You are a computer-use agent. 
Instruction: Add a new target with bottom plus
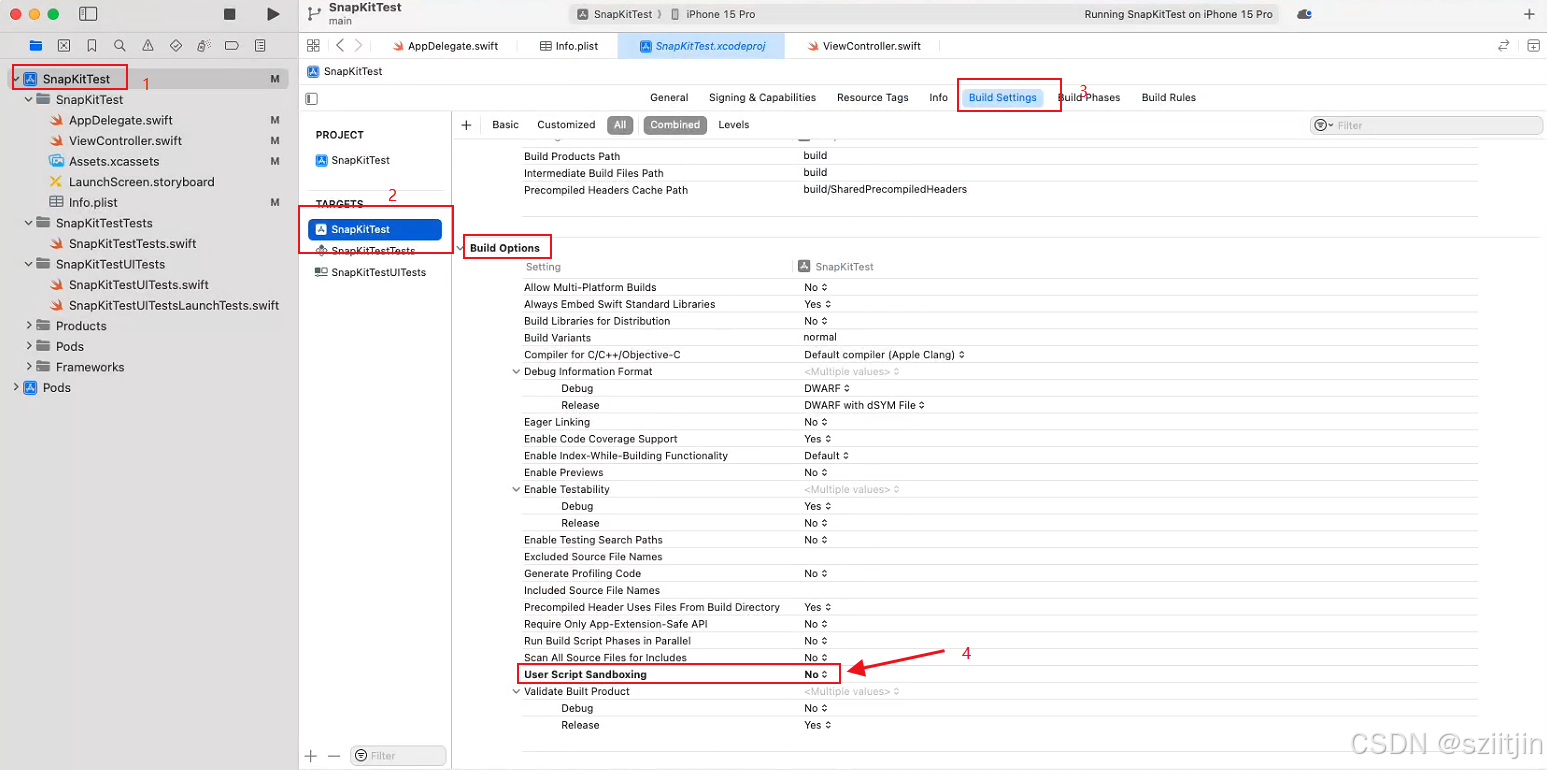pyautogui.click(x=311, y=756)
